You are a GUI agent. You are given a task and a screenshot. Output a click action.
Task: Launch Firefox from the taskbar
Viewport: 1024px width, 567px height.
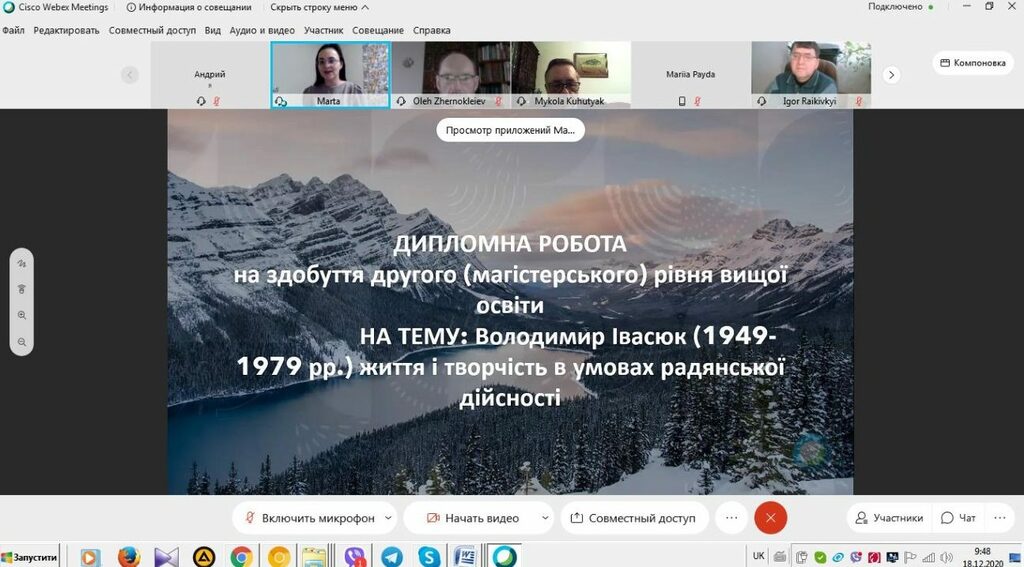[x=128, y=556]
